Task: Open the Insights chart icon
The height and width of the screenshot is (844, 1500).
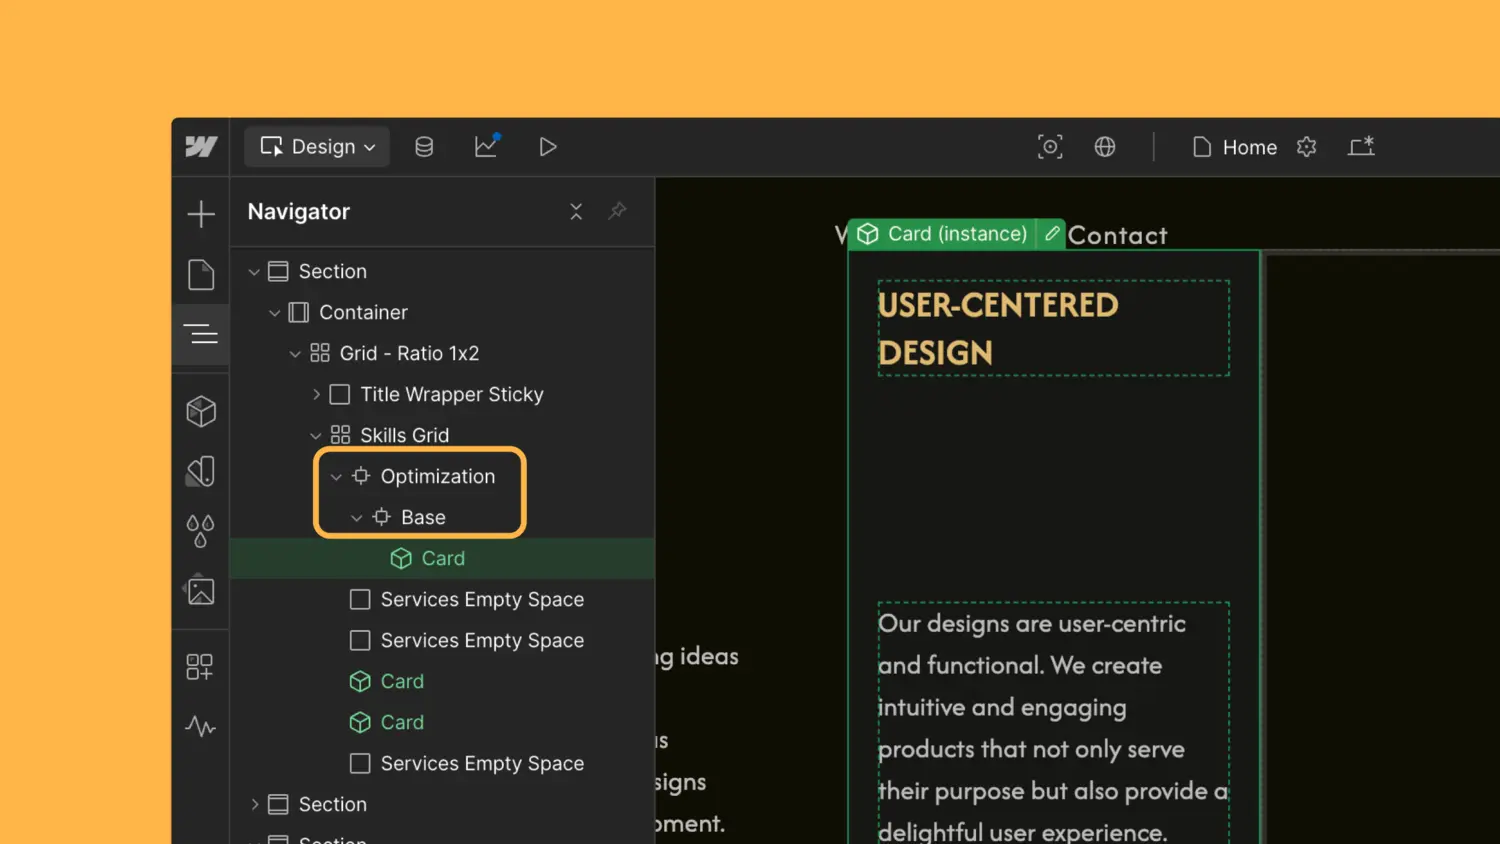Action: click(x=487, y=146)
